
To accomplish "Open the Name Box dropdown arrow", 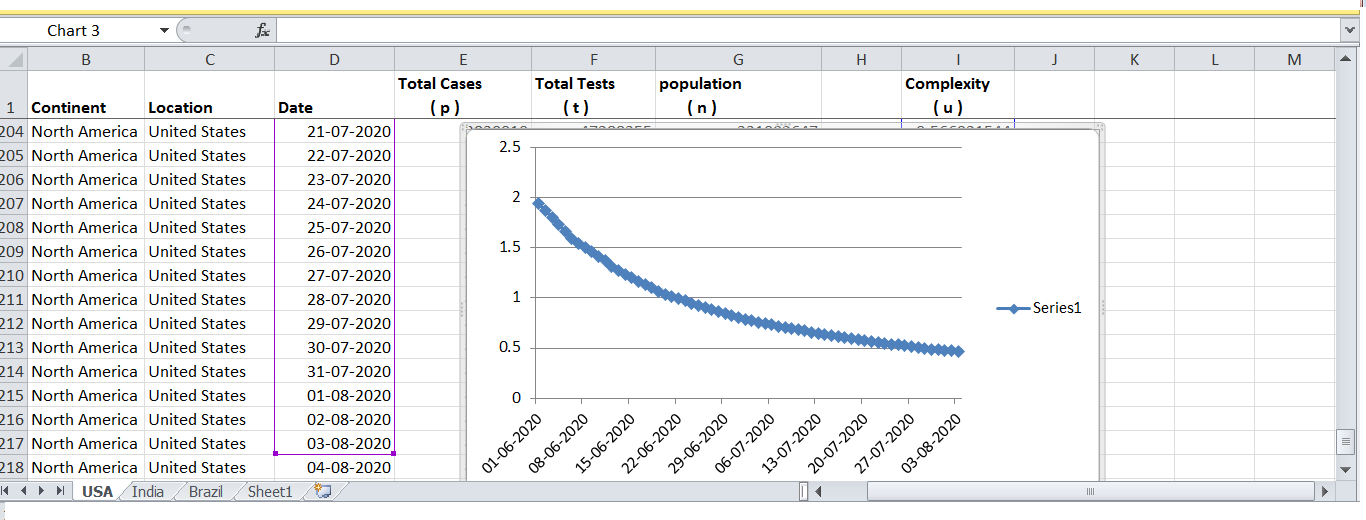I will [x=164, y=31].
